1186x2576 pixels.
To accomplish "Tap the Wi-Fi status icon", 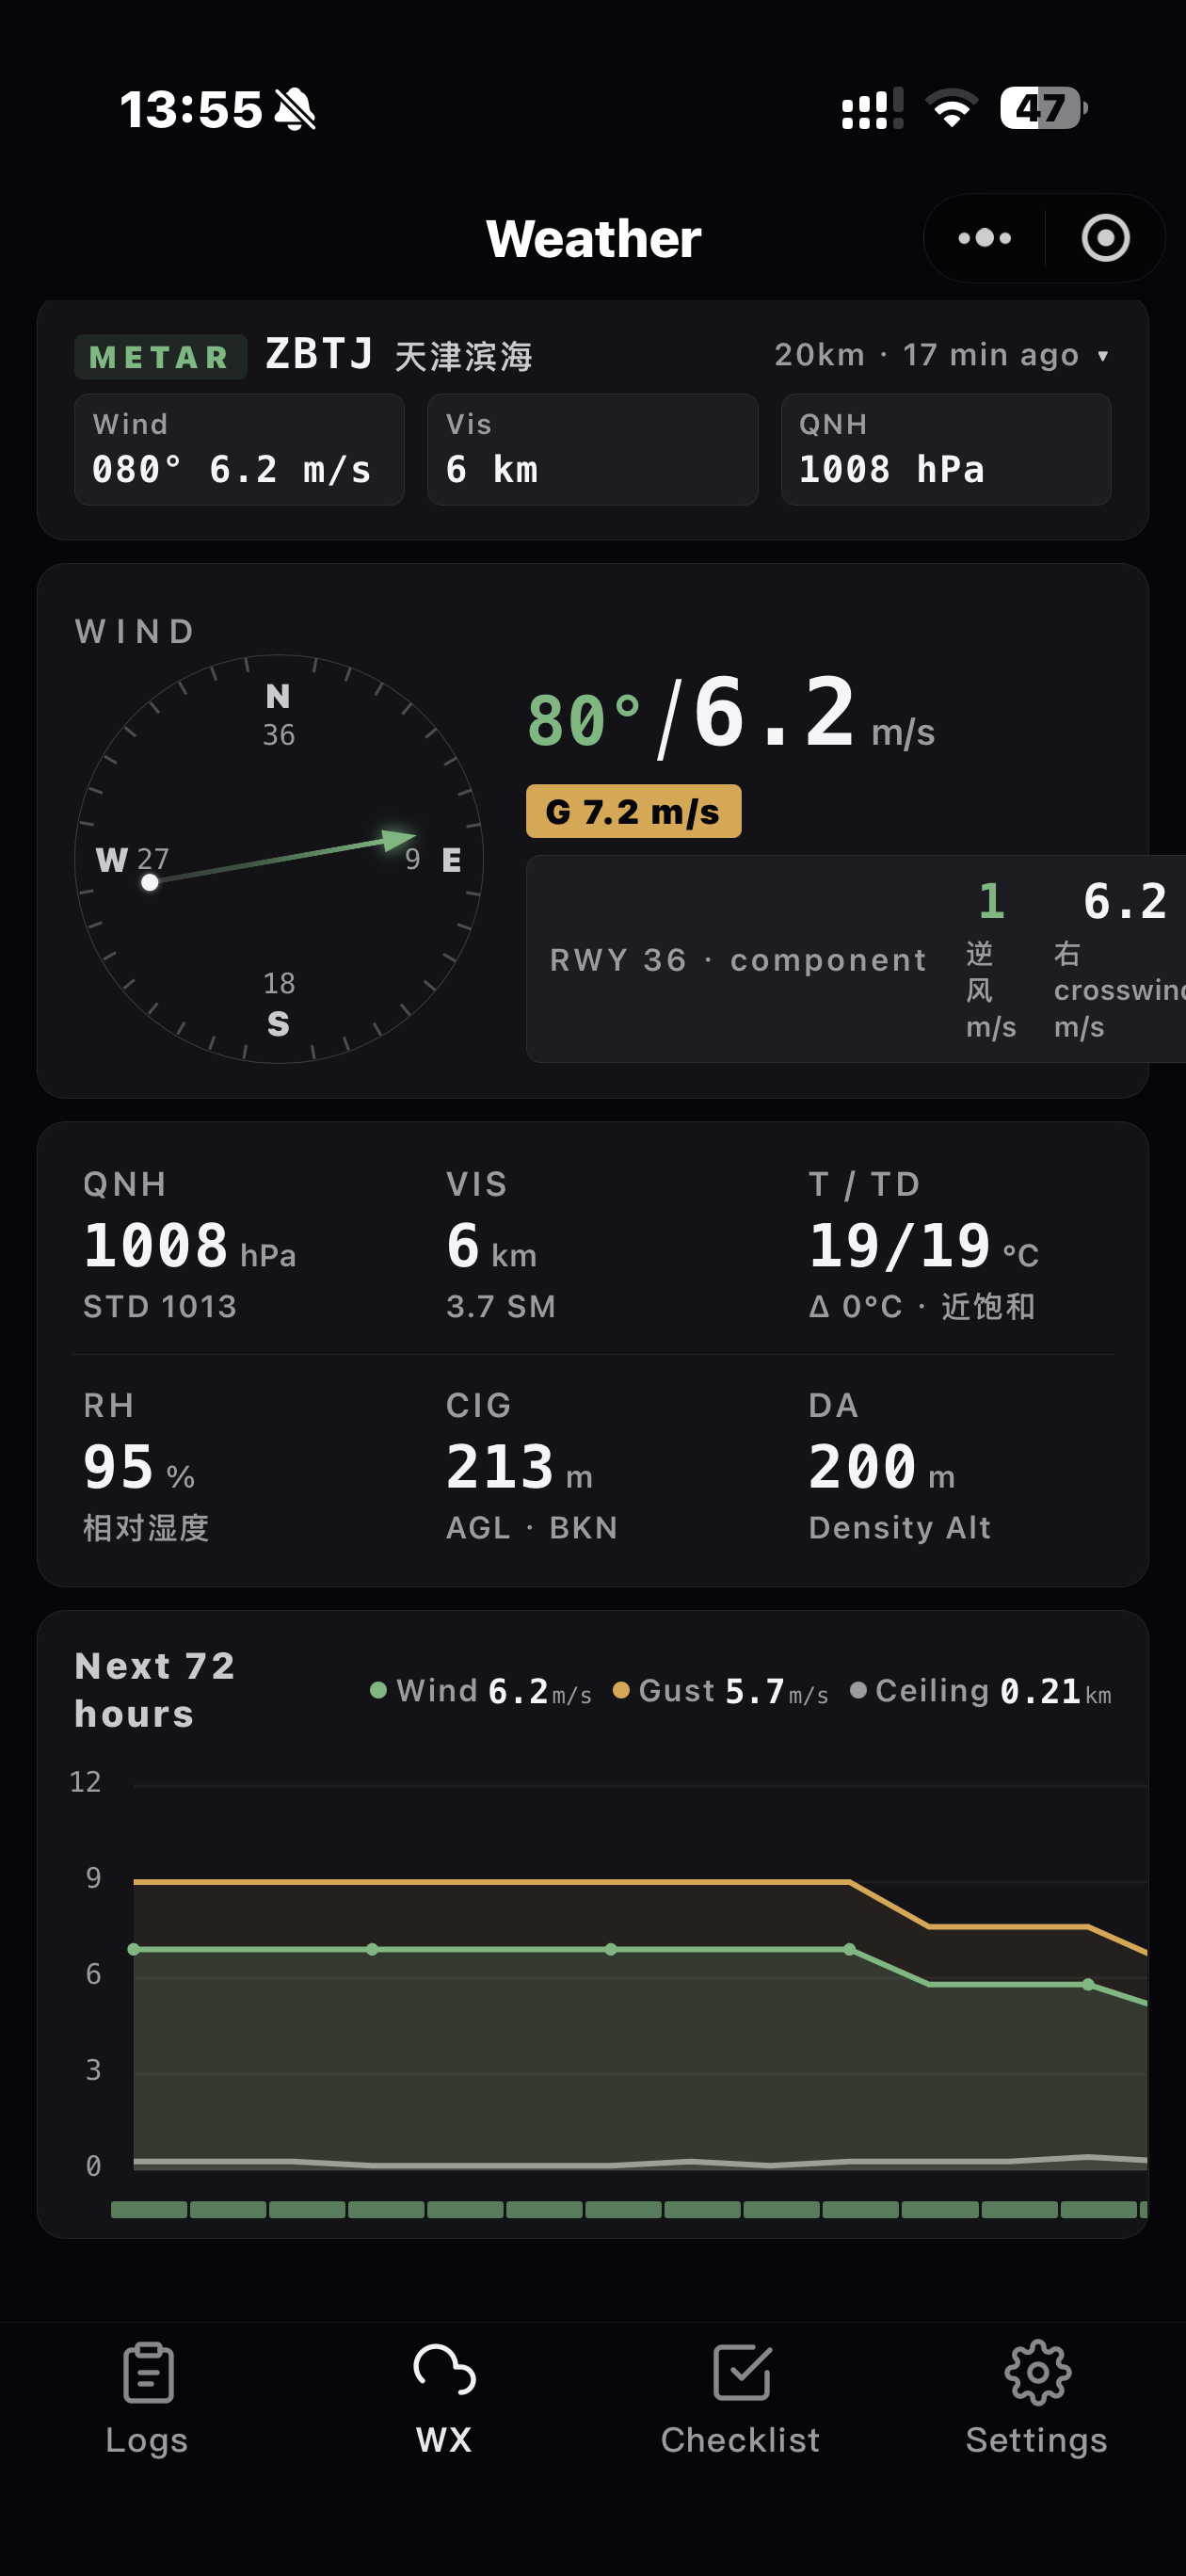I will coord(951,108).
